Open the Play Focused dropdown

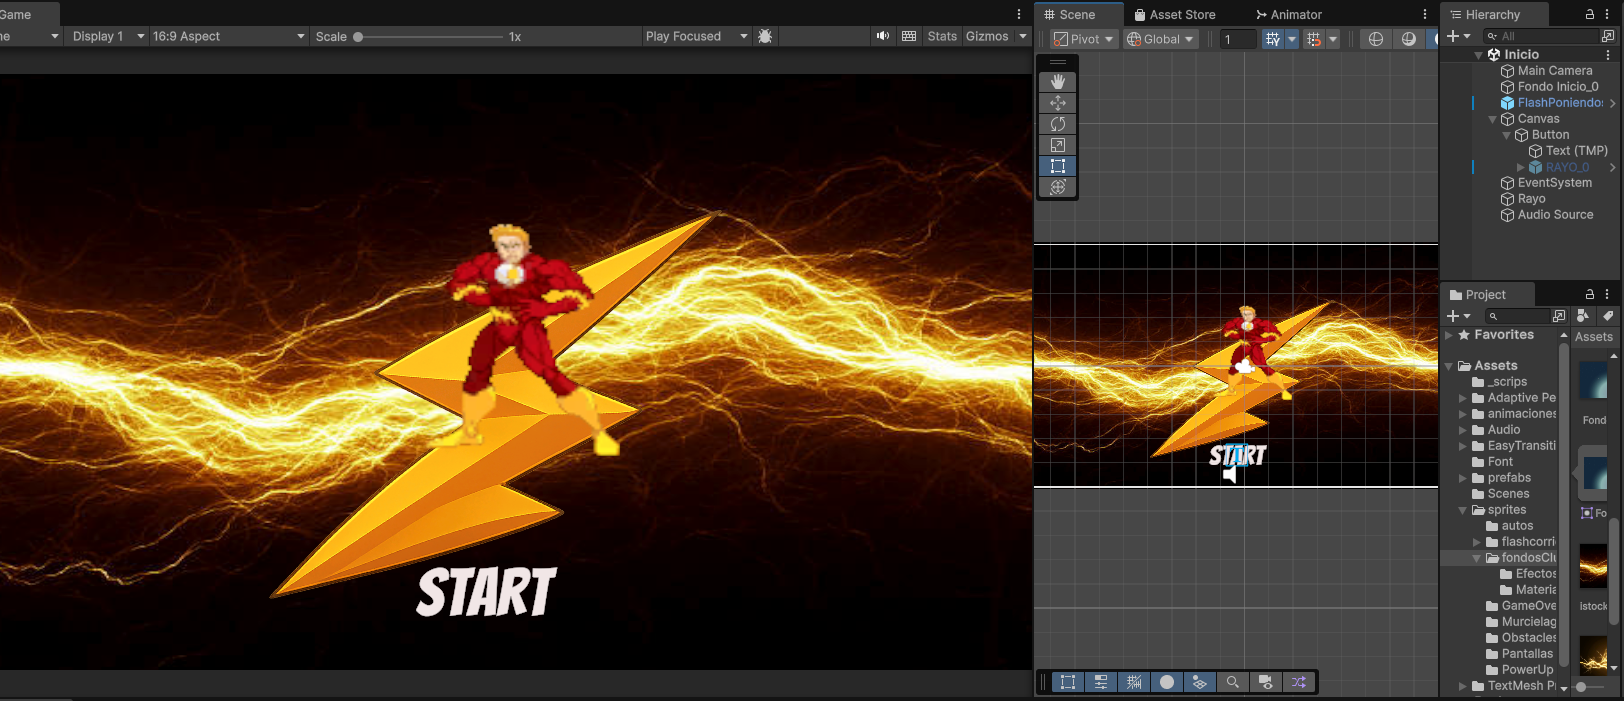point(696,36)
